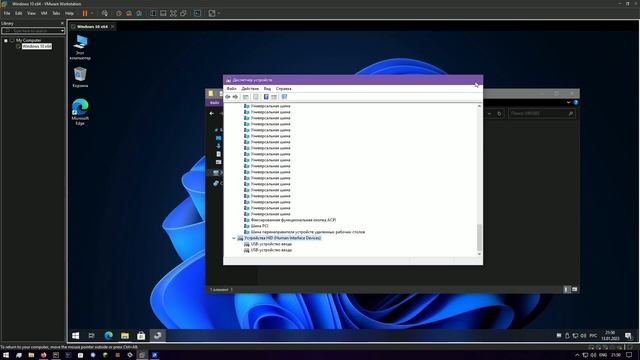The image size is (640, 360).
Task: Send Ctrl+Alt+Del to the virtual machine
Action: [105, 13]
